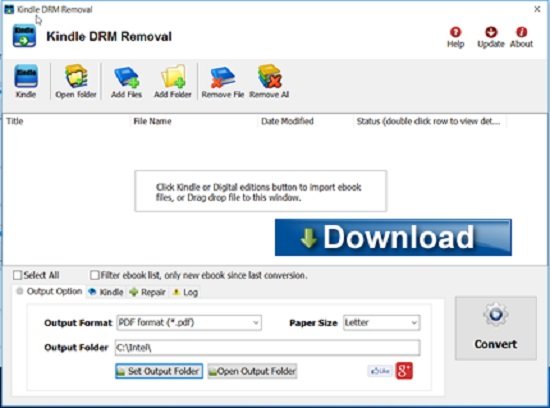Toggle Filter ebook list checkbox
Image resolution: width=550 pixels, height=408 pixels.
pos(94,275)
